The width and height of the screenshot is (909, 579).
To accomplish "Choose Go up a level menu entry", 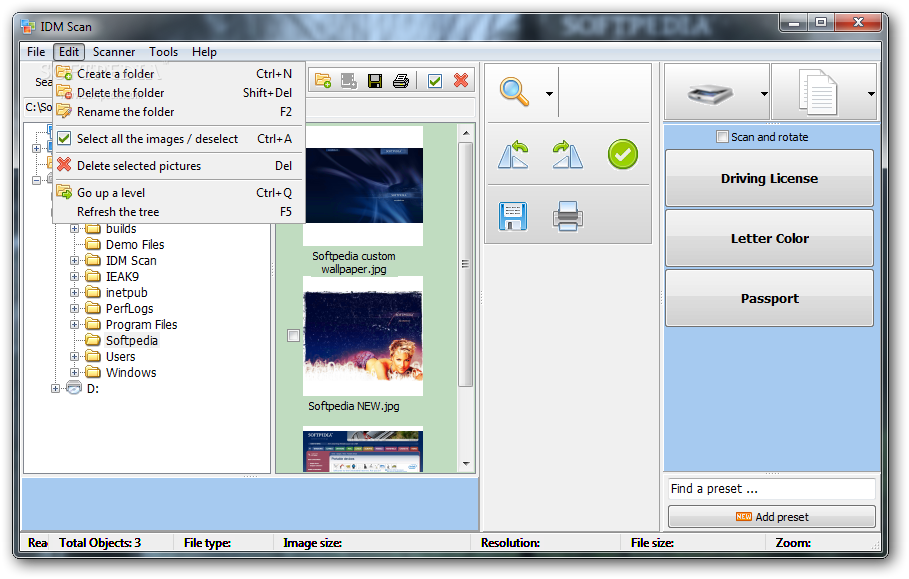I will pos(179,192).
